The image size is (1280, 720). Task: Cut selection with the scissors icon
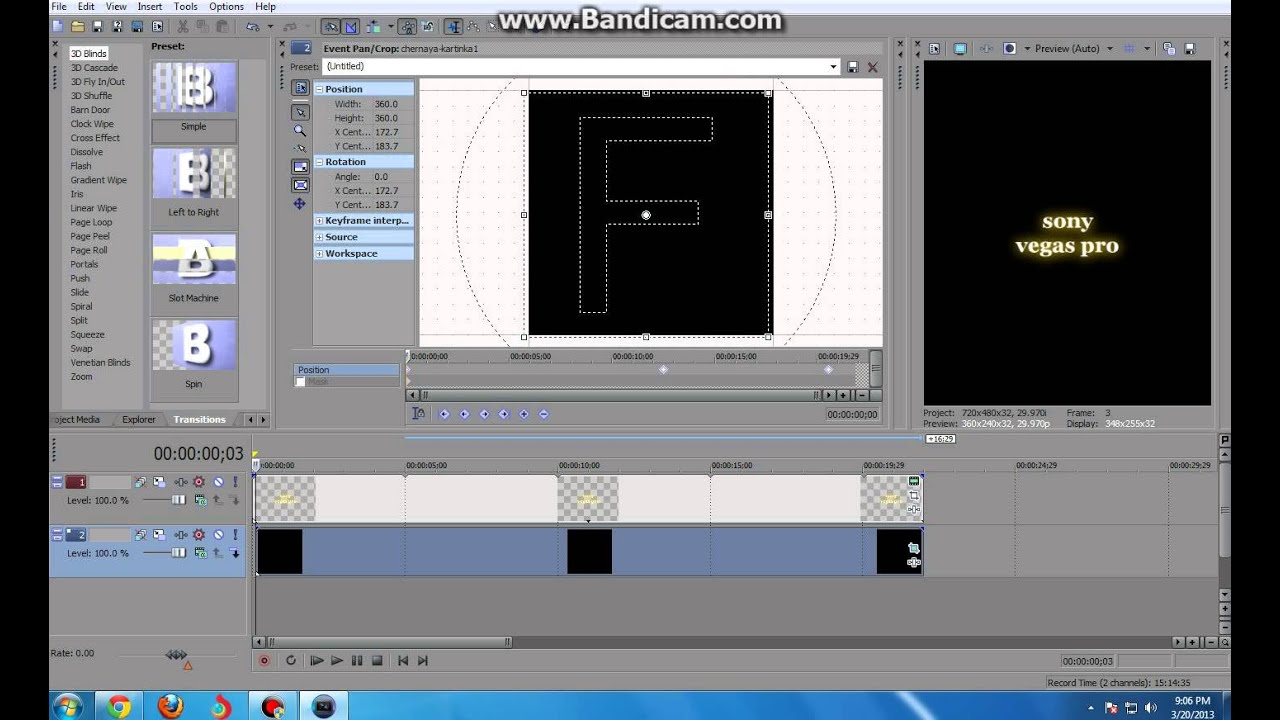click(x=182, y=27)
